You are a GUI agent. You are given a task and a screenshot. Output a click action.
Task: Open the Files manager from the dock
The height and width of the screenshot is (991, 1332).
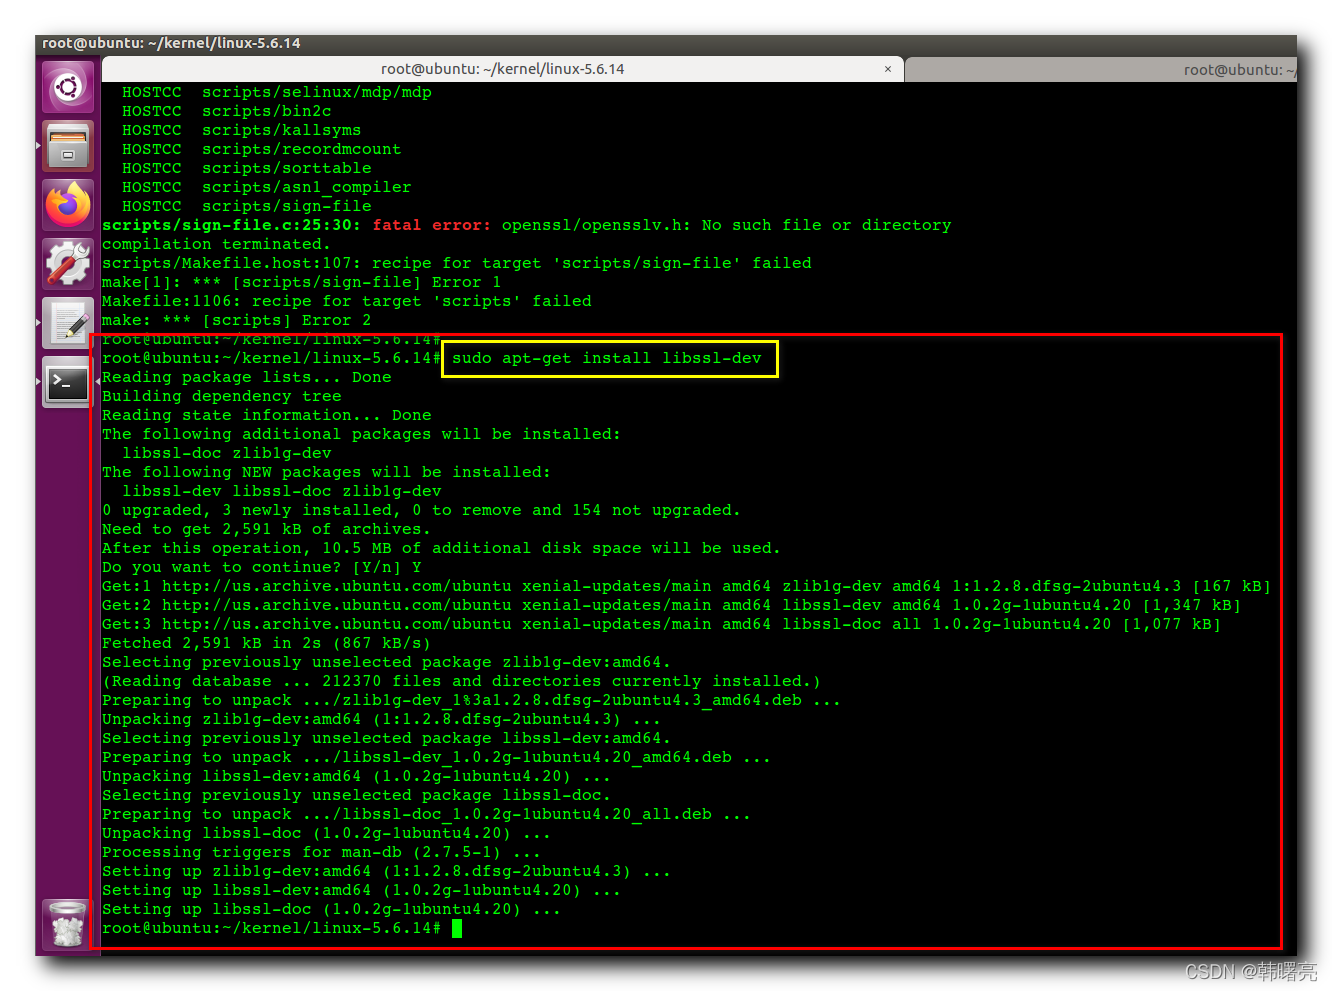tap(68, 146)
